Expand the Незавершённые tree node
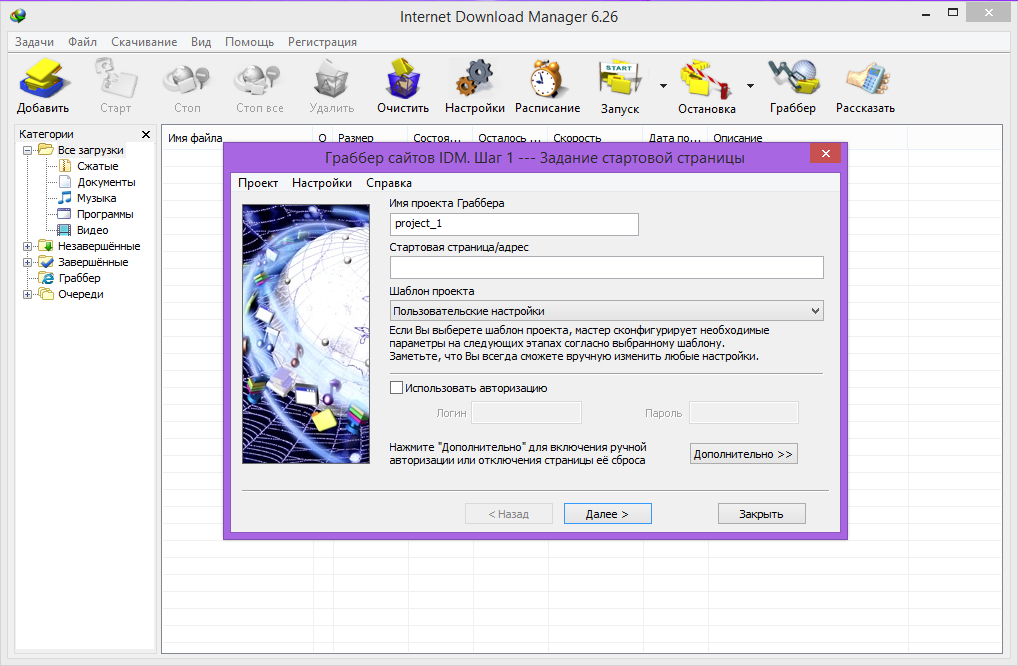The image size is (1018, 666). pos(27,246)
